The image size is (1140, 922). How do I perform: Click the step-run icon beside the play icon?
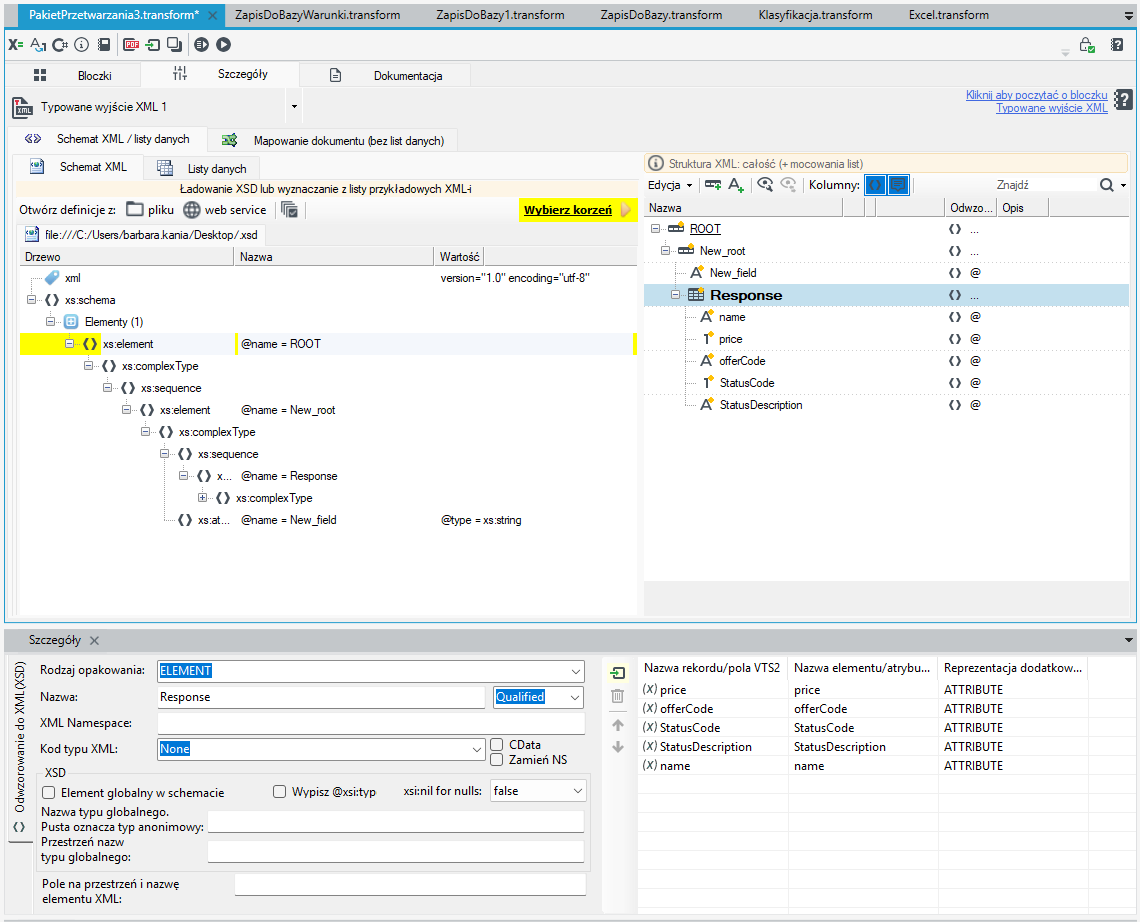pos(201,45)
